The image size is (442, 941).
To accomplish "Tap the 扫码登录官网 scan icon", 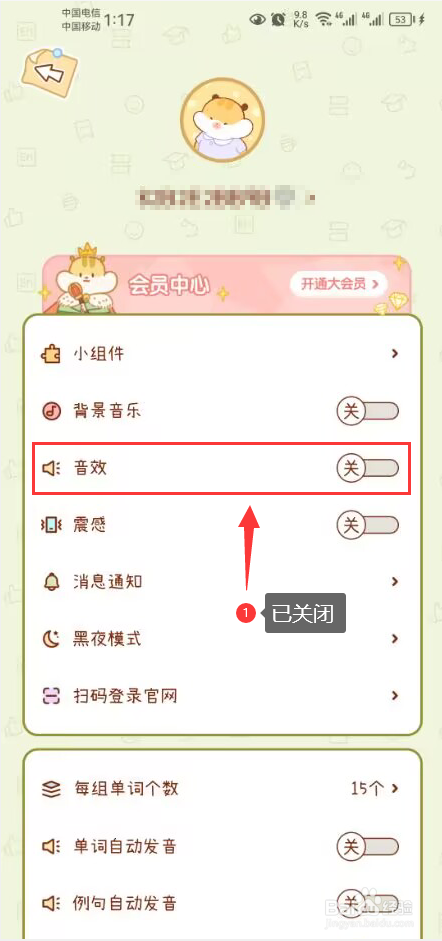I will (51, 696).
